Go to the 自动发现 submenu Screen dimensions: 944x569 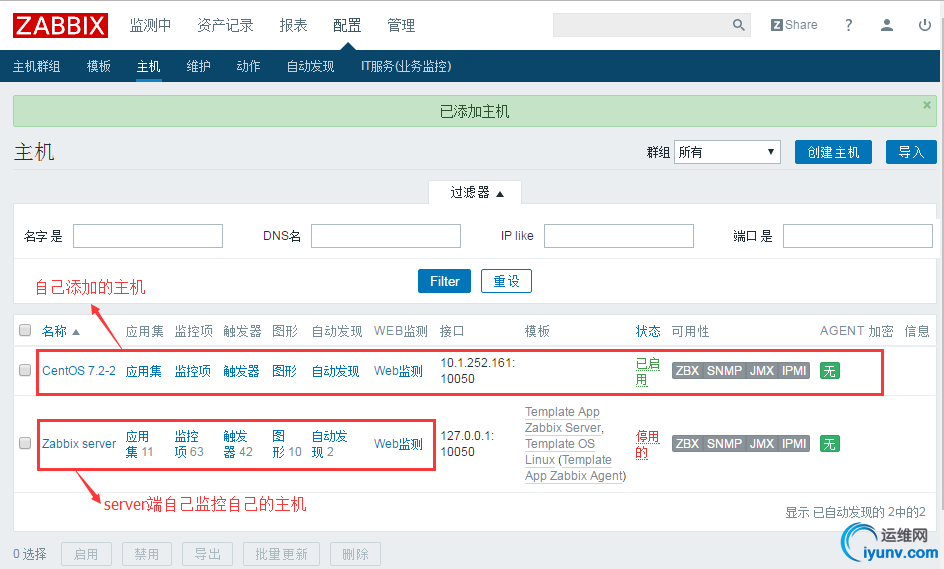(310, 66)
